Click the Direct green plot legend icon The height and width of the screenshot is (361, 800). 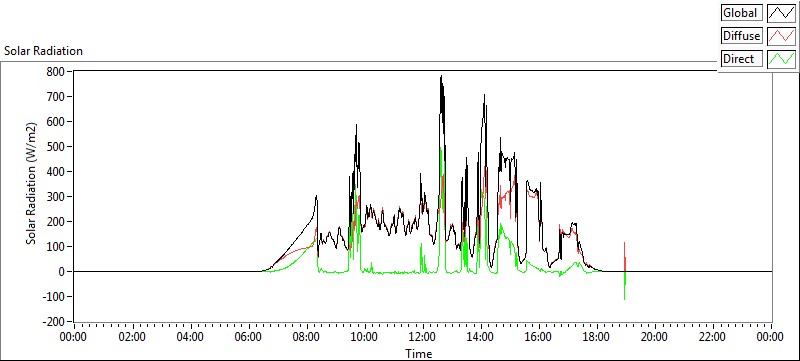coord(781,59)
